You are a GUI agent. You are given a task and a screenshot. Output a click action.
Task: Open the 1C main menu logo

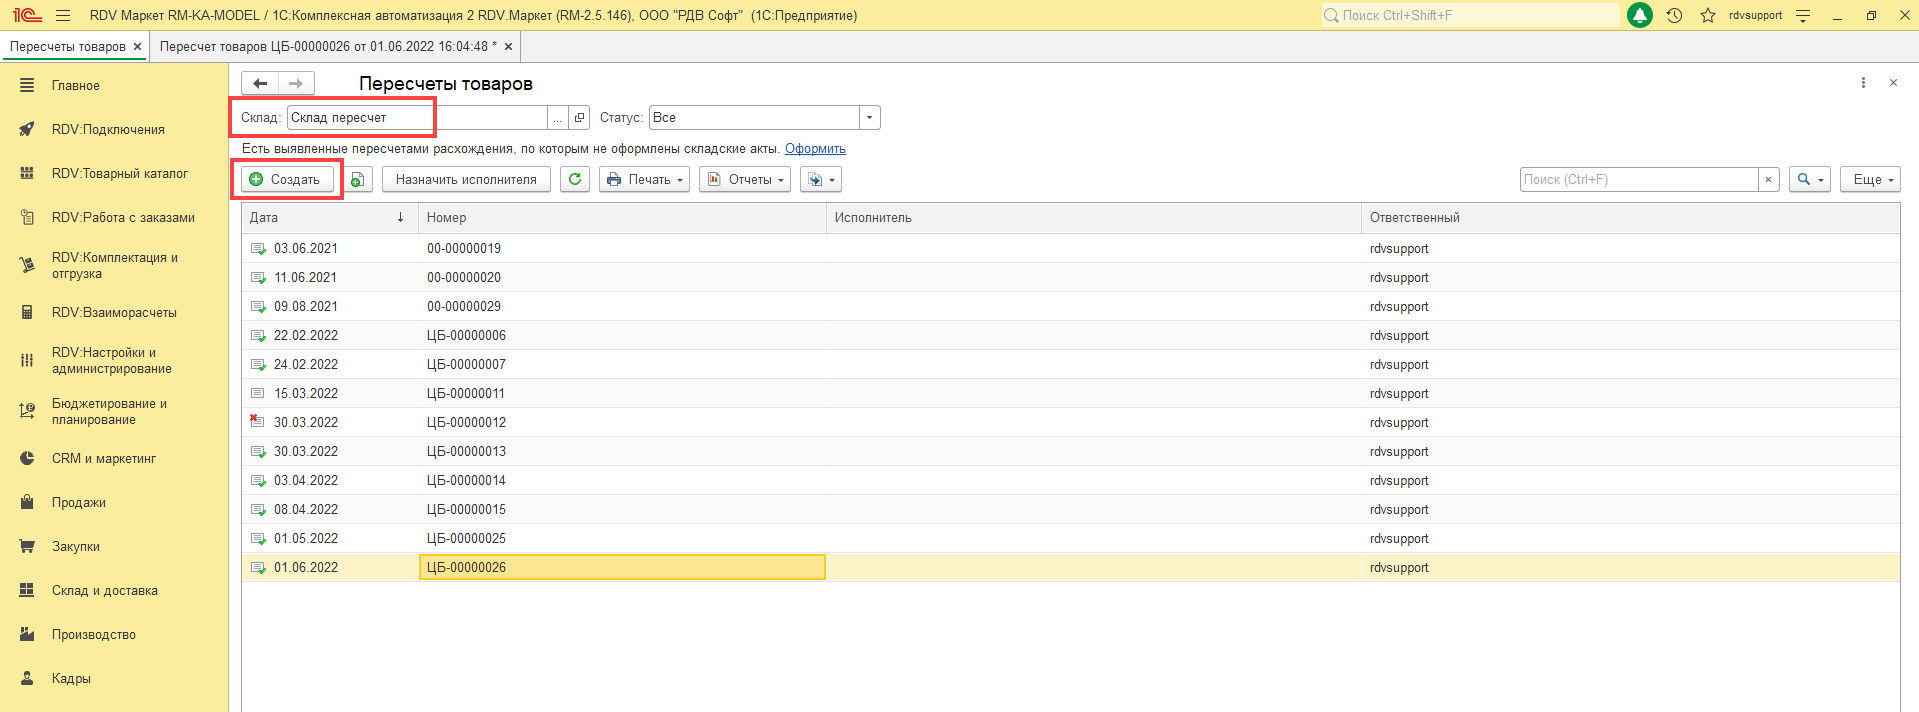coord(27,15)
